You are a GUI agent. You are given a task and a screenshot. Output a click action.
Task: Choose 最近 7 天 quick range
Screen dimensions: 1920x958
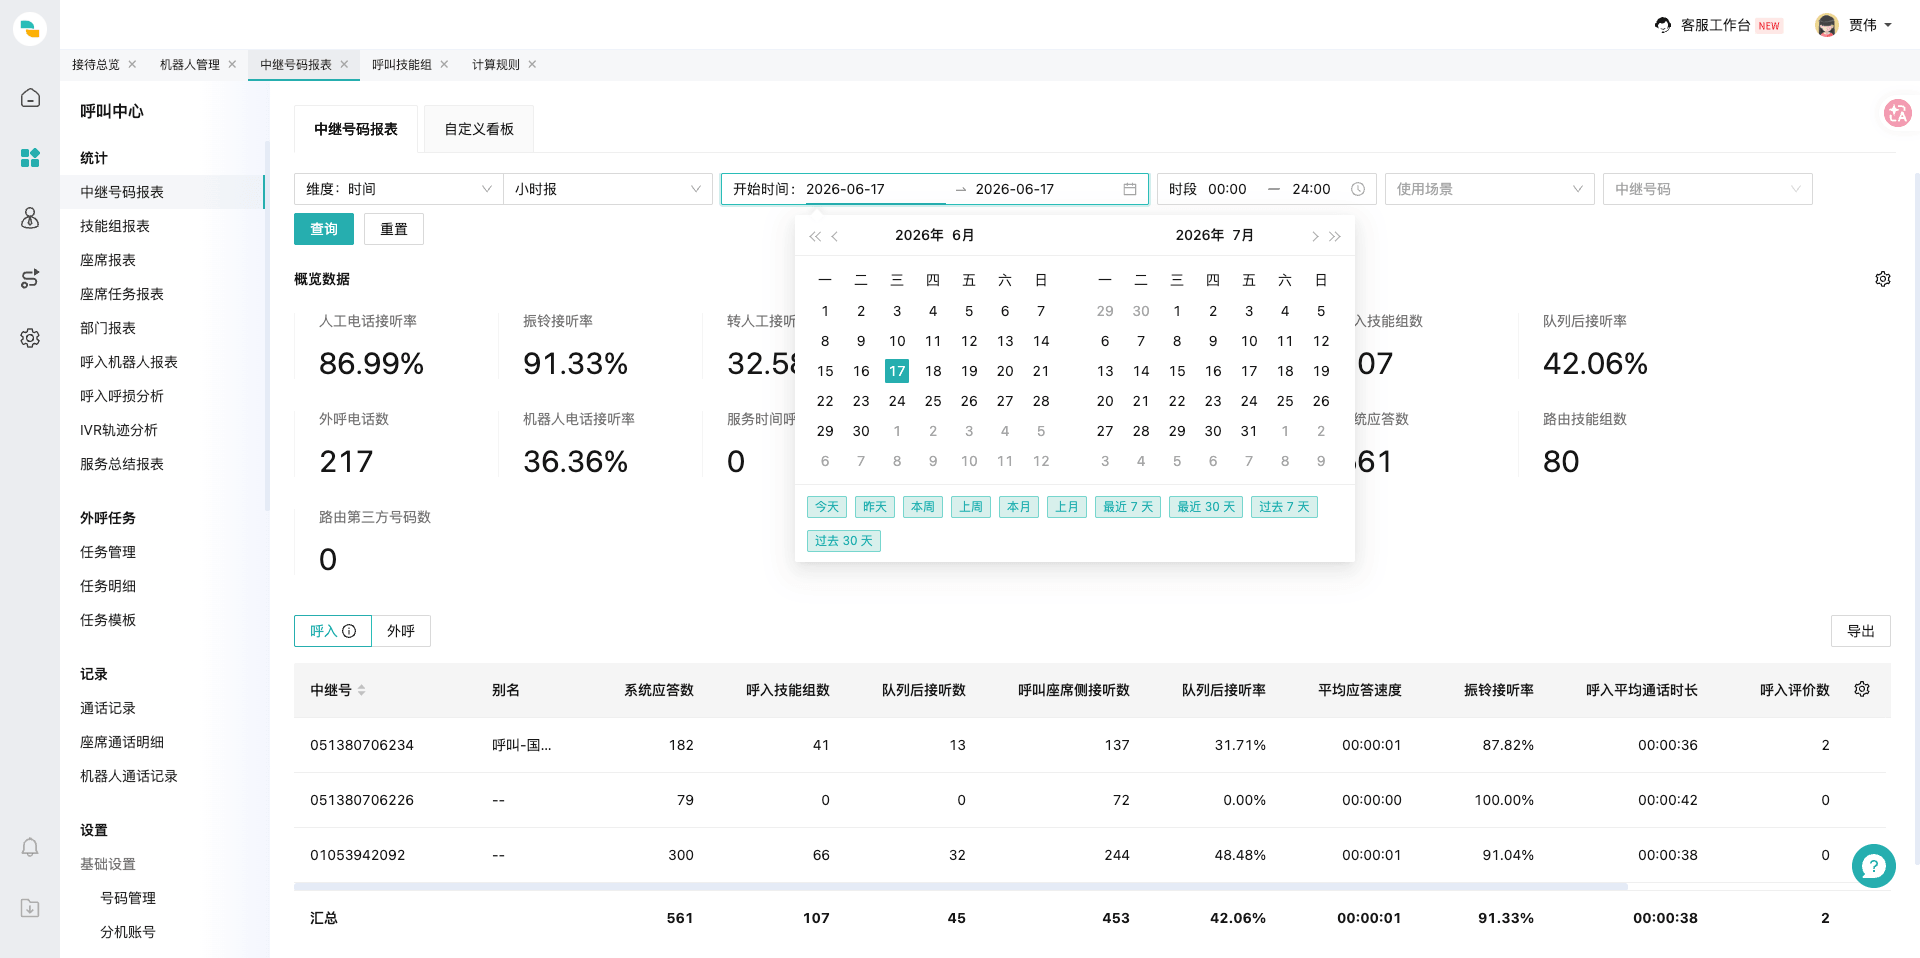point(1128,507)
